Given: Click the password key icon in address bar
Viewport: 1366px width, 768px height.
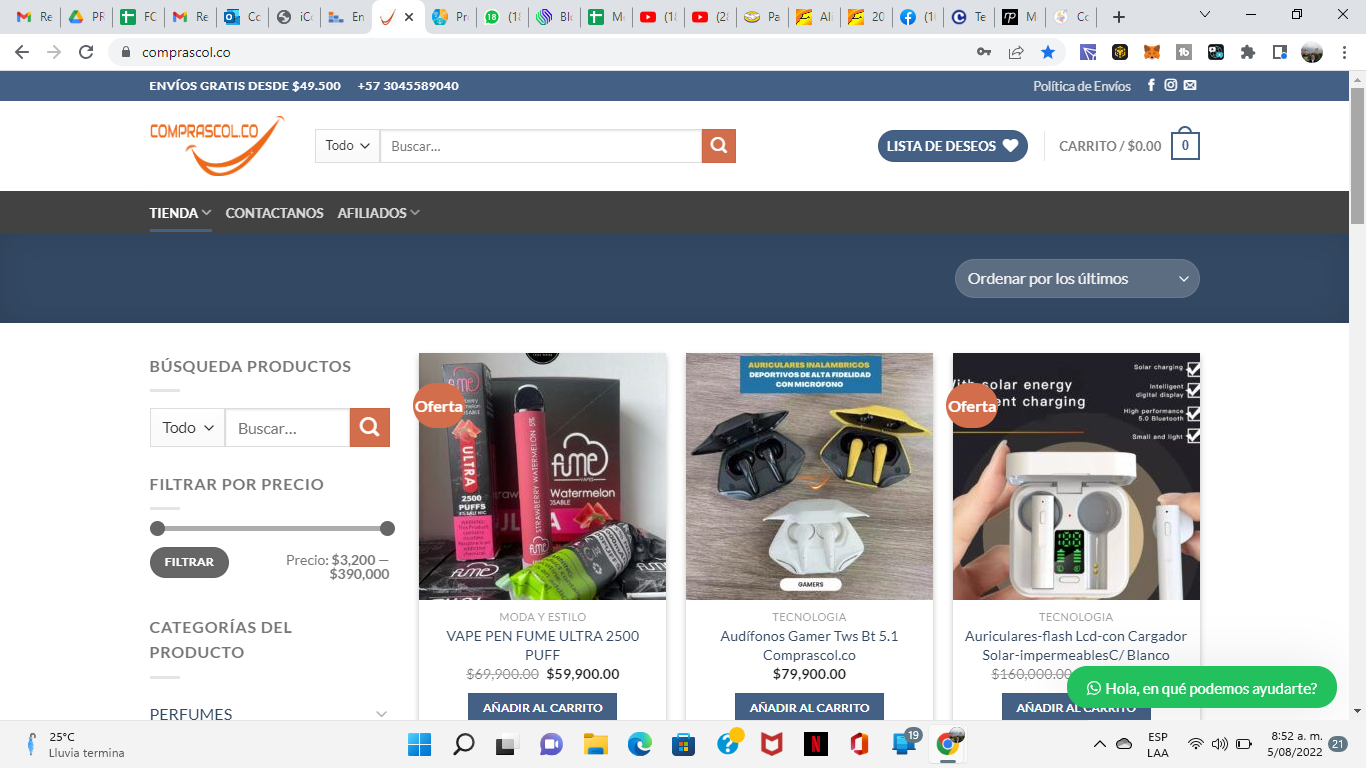Looking at the screenshot, I should pos(984,52).
